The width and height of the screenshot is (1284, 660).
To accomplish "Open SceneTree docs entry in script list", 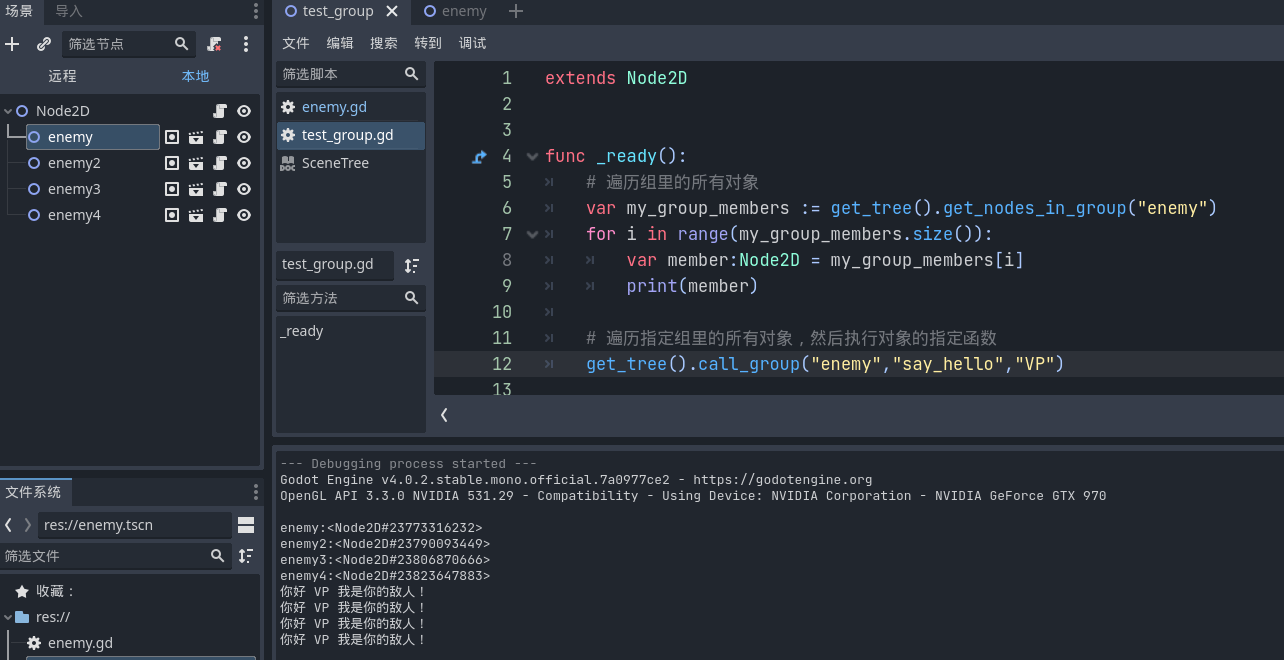I will (351, 163).
